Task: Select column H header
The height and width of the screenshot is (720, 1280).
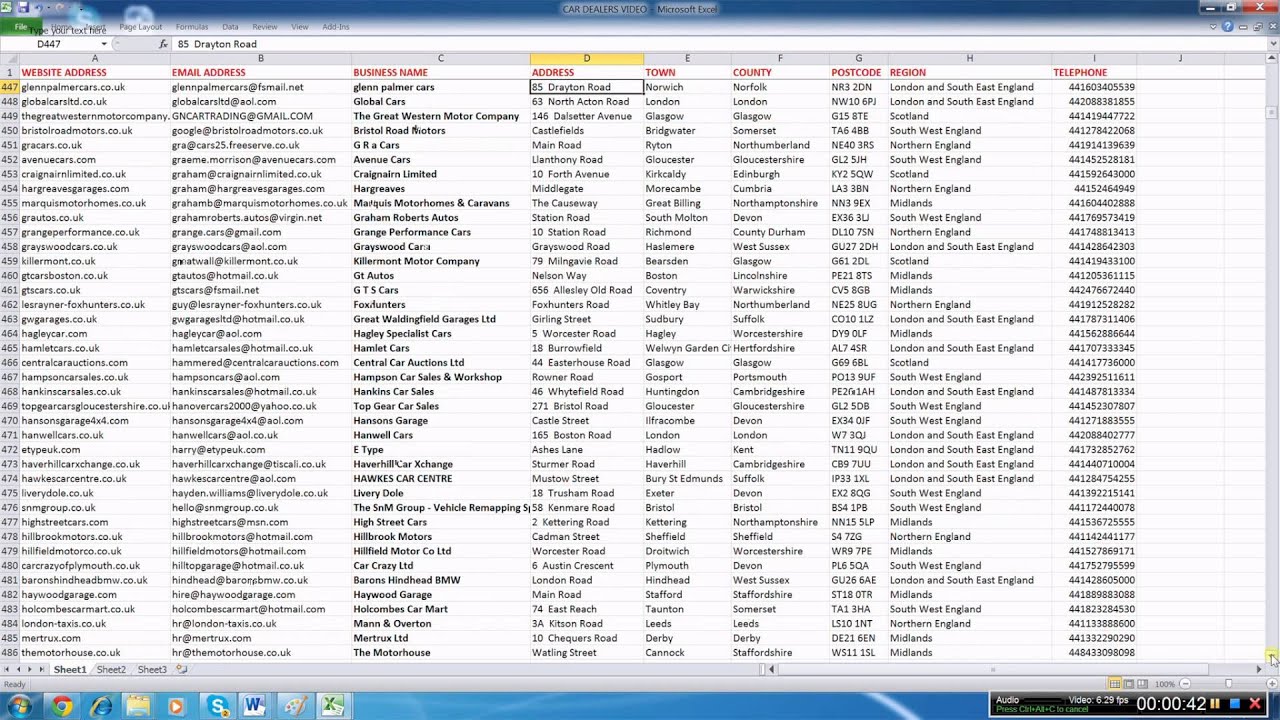Action: [969, 58]
